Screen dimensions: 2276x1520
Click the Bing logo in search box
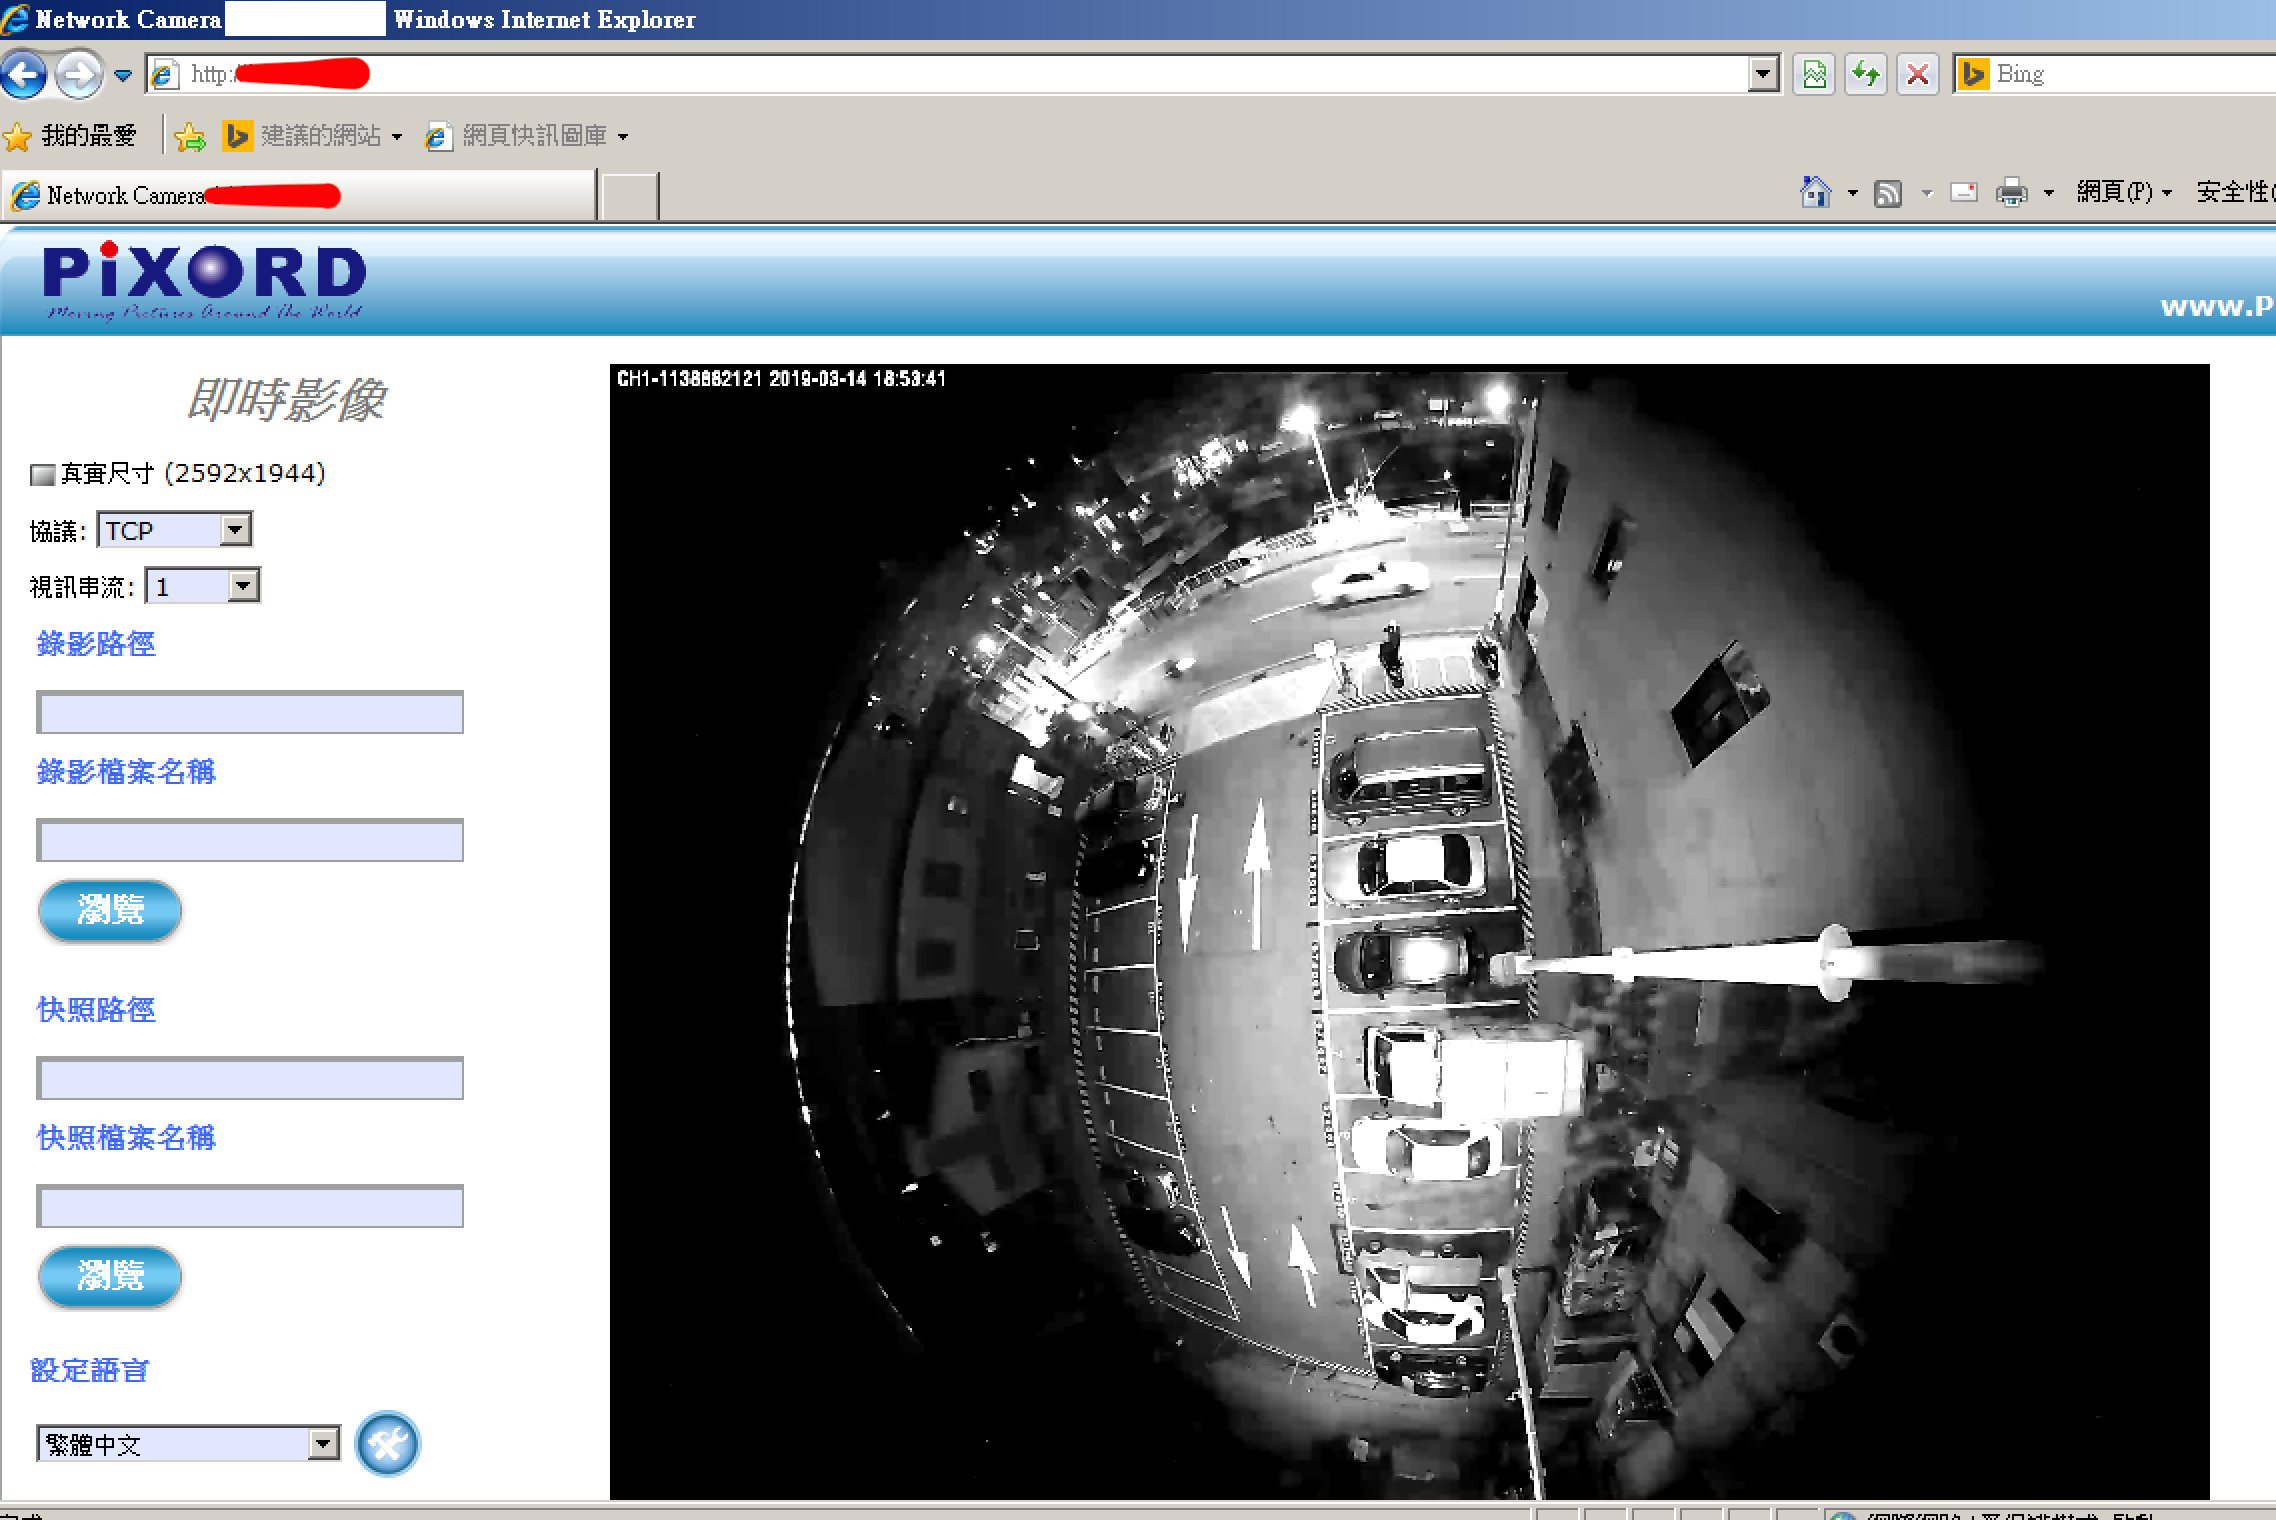click(1973, 74)
